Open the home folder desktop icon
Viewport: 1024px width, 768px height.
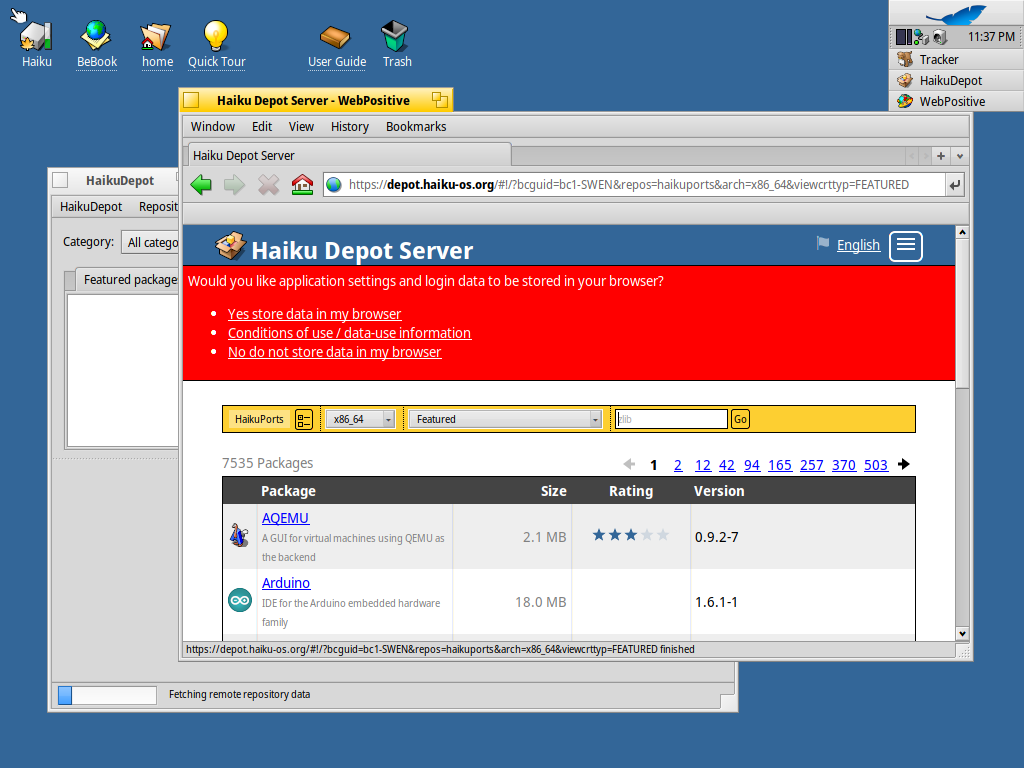156,36
